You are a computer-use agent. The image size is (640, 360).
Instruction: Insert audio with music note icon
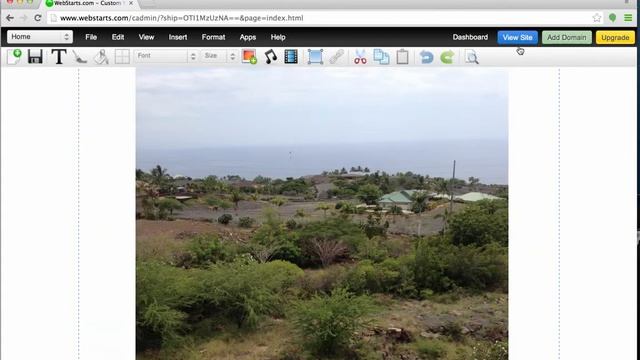coord(270,57)
